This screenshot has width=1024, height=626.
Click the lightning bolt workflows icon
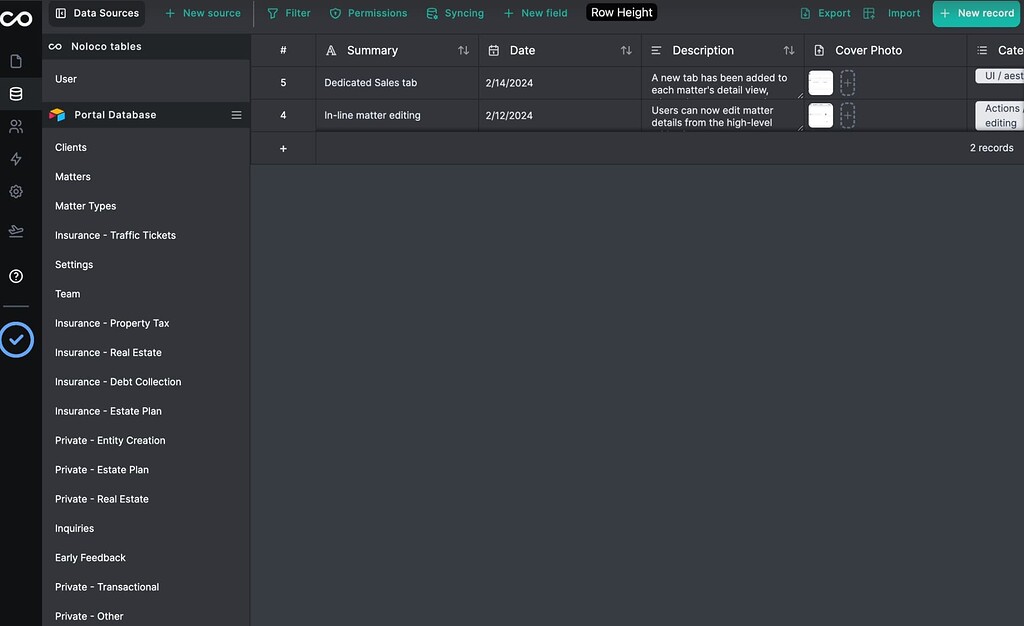pos(17,160)
